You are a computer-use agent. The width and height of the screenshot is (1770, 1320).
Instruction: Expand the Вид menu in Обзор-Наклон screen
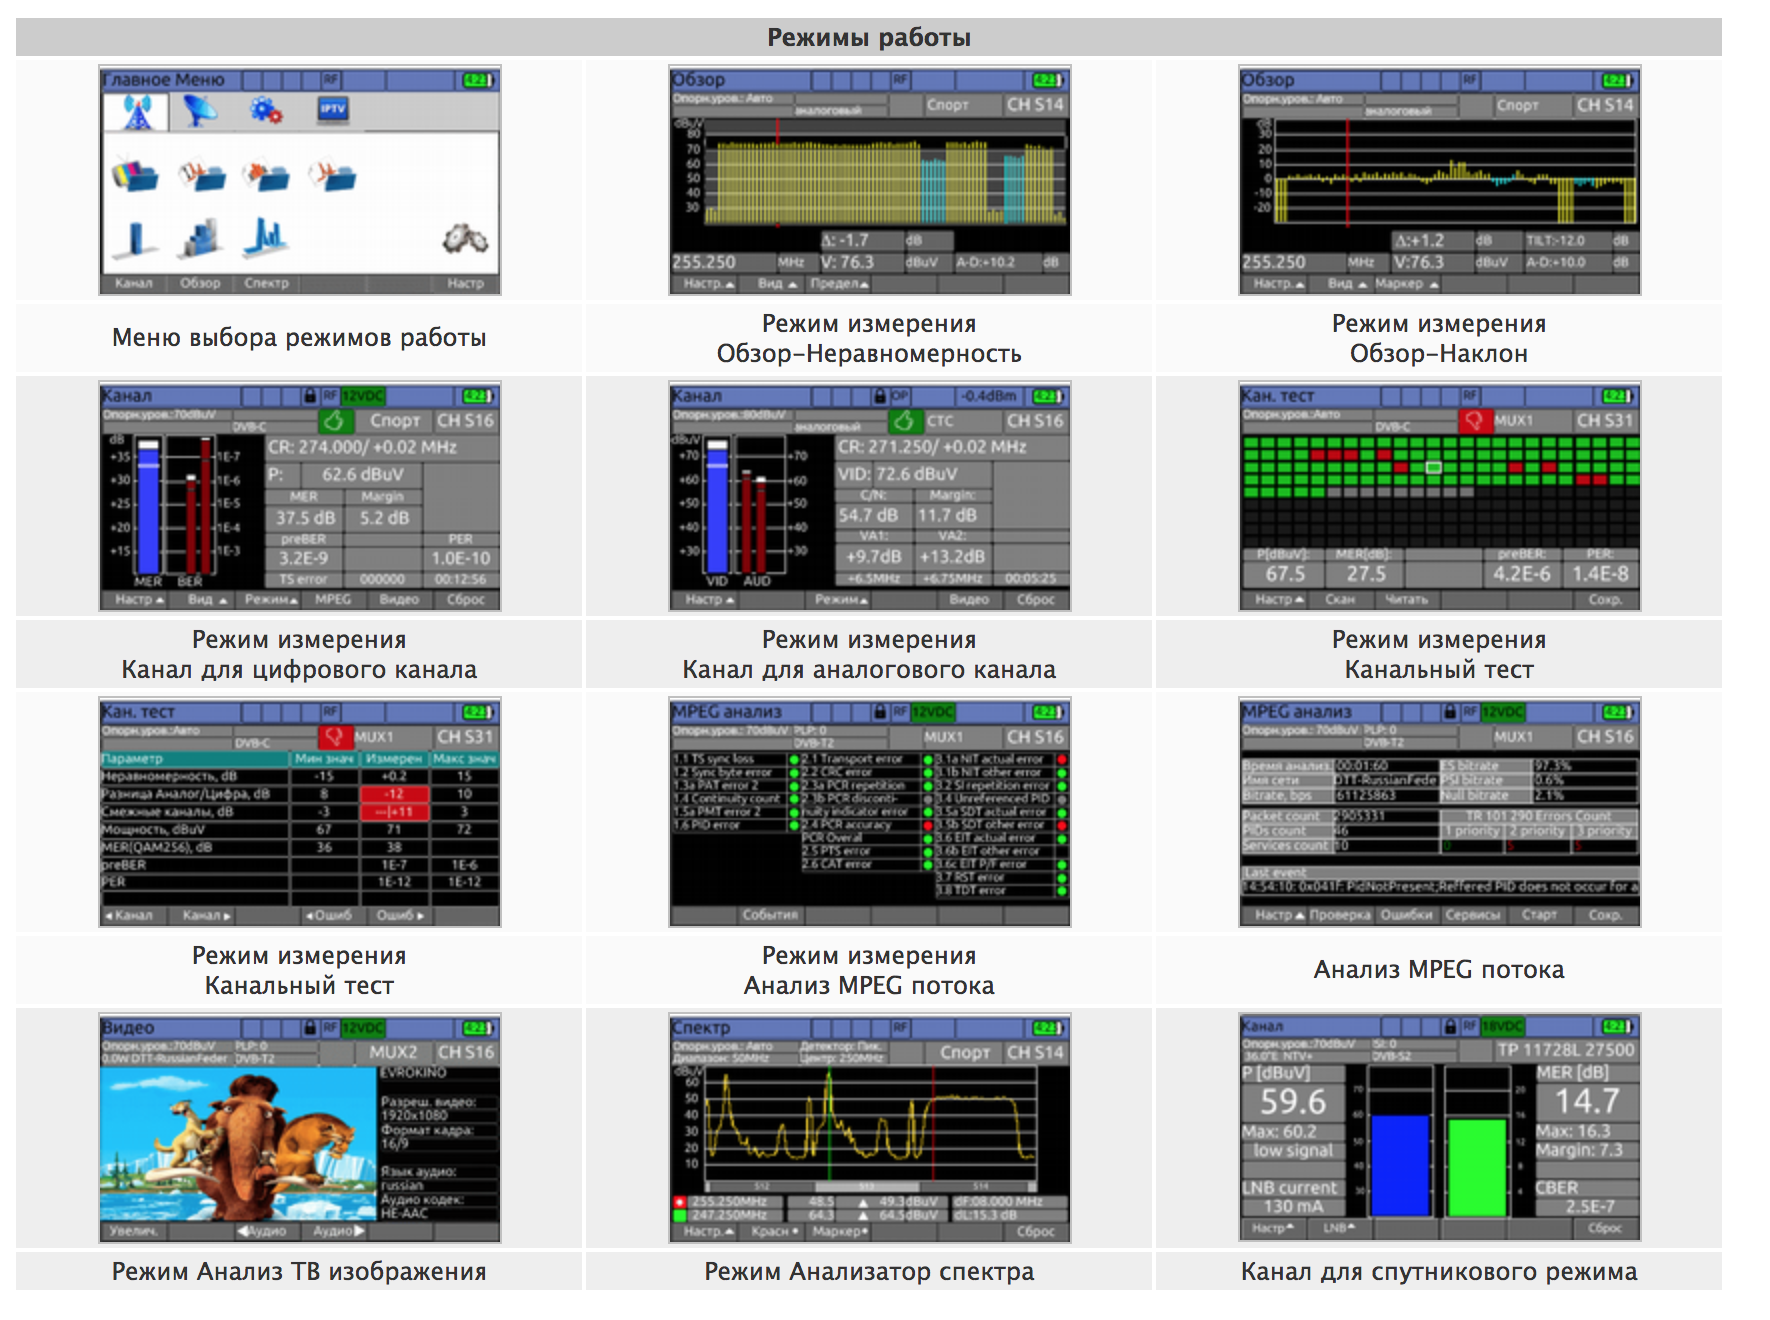[x=1342, y=284]
